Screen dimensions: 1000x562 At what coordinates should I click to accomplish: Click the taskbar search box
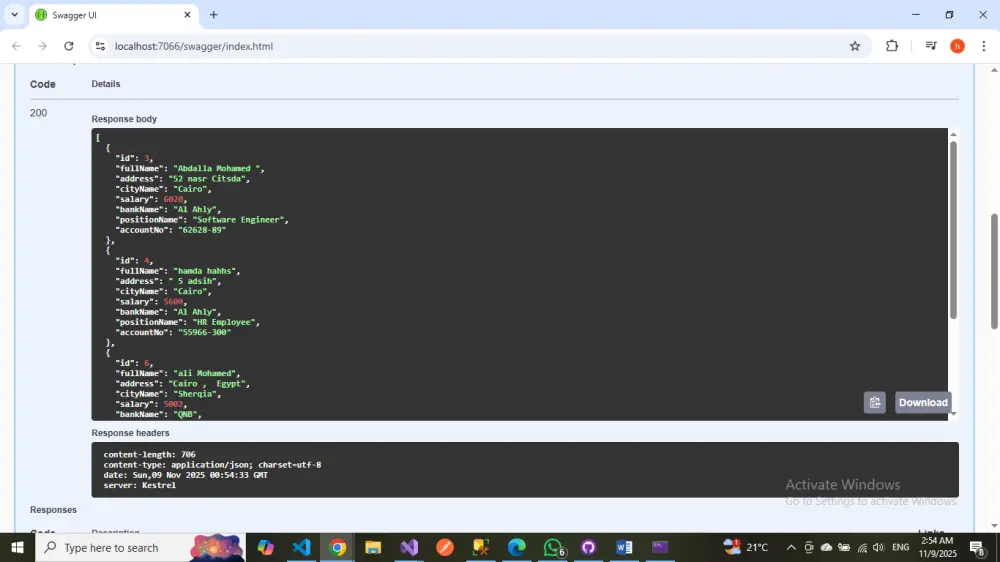click(140, 547)
